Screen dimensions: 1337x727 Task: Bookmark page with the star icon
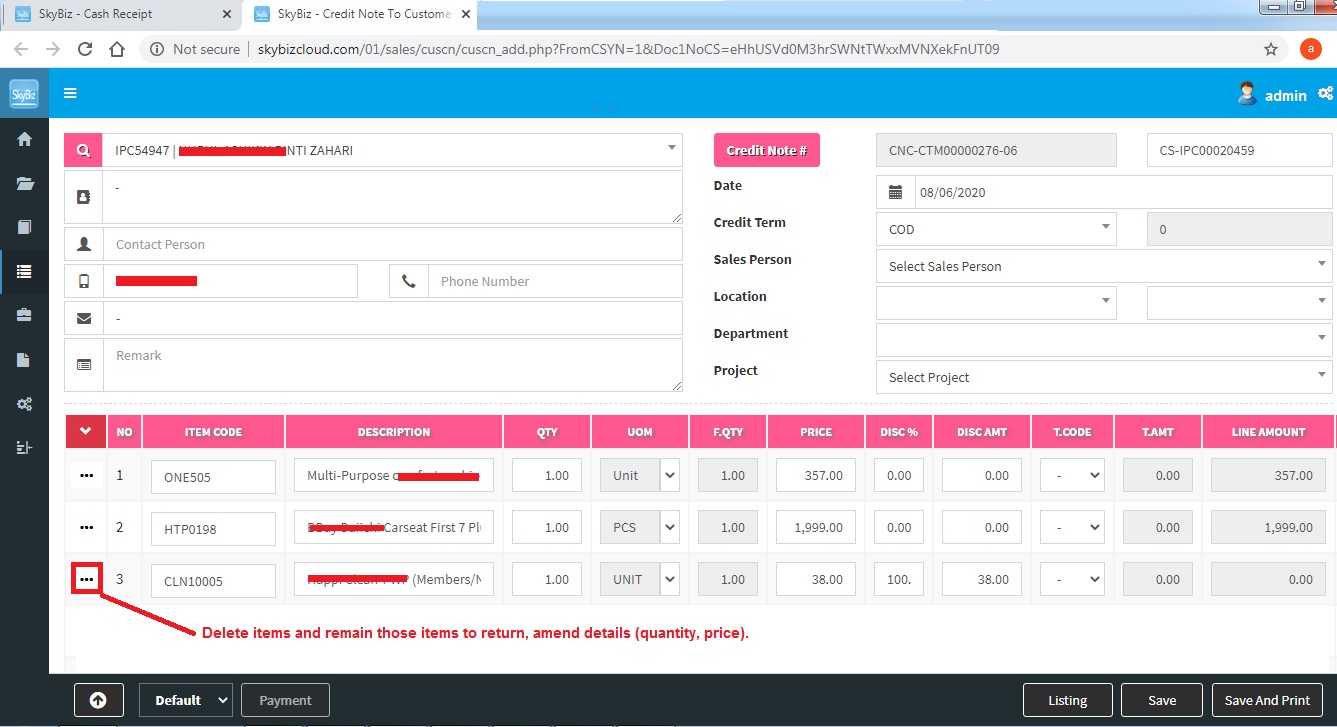coord(1271,49)
